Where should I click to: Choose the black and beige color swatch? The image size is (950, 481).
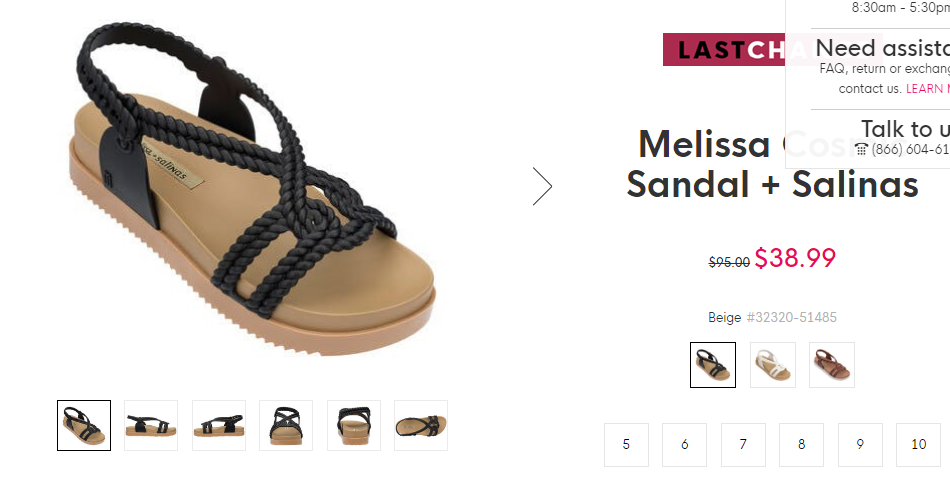713,365
